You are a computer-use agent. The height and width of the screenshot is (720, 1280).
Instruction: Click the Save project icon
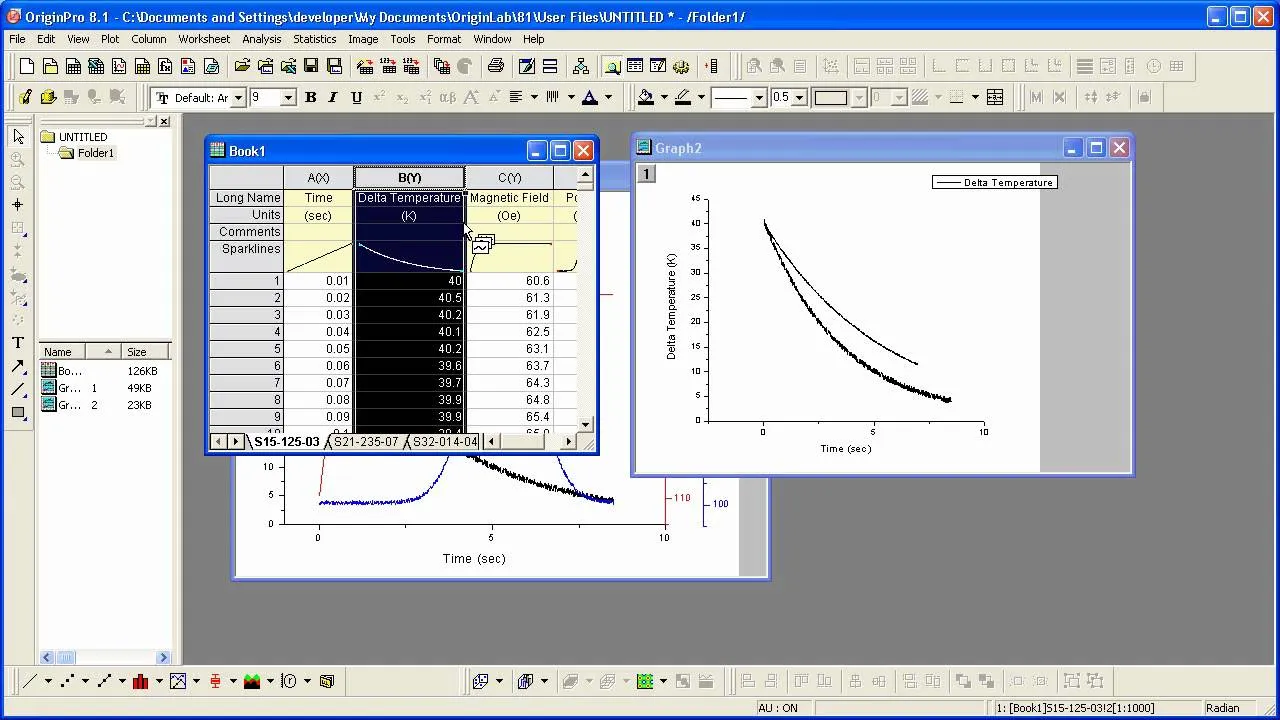pyautogui.click(x=311, y=67)
